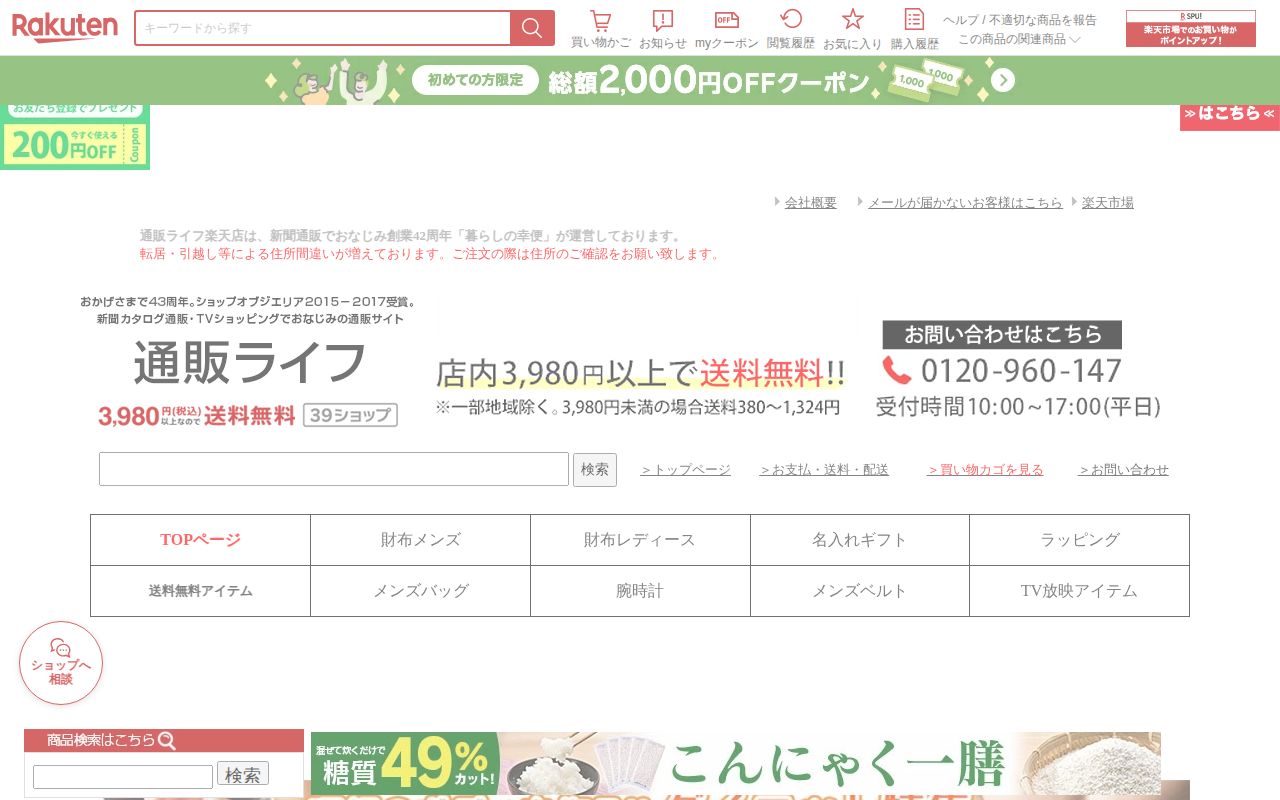This screenshot has height=800, width=1280.
Task: Click the sidebar 検索 button
Action: (243, 774)
